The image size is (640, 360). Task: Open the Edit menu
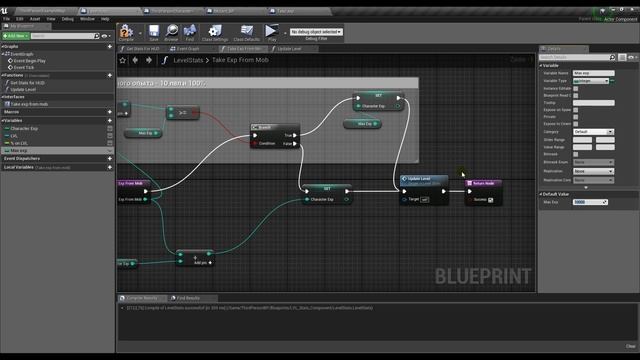click(20, 19)
